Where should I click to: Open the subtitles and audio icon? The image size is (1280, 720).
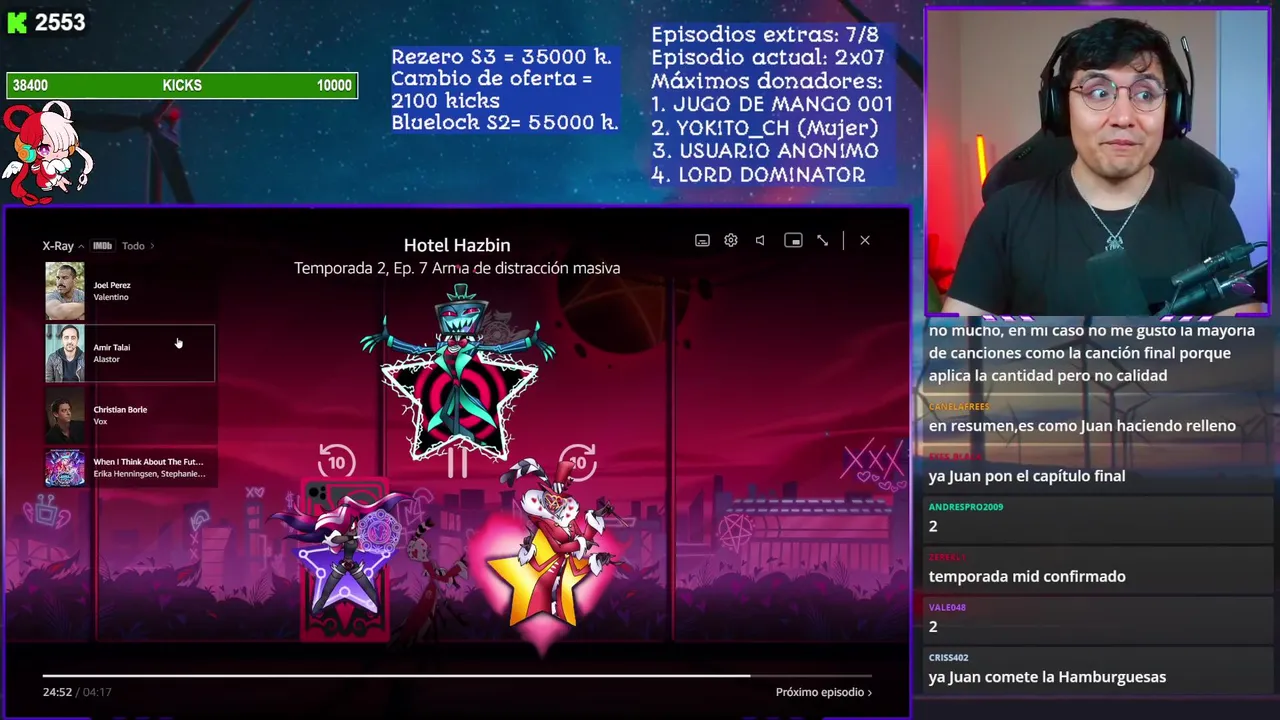[702, 241]
